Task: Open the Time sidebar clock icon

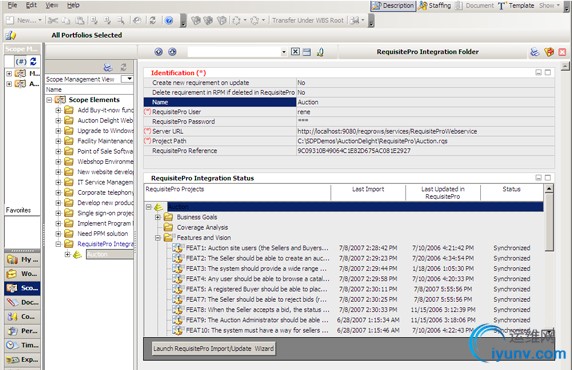Action: tap(12, 345)
